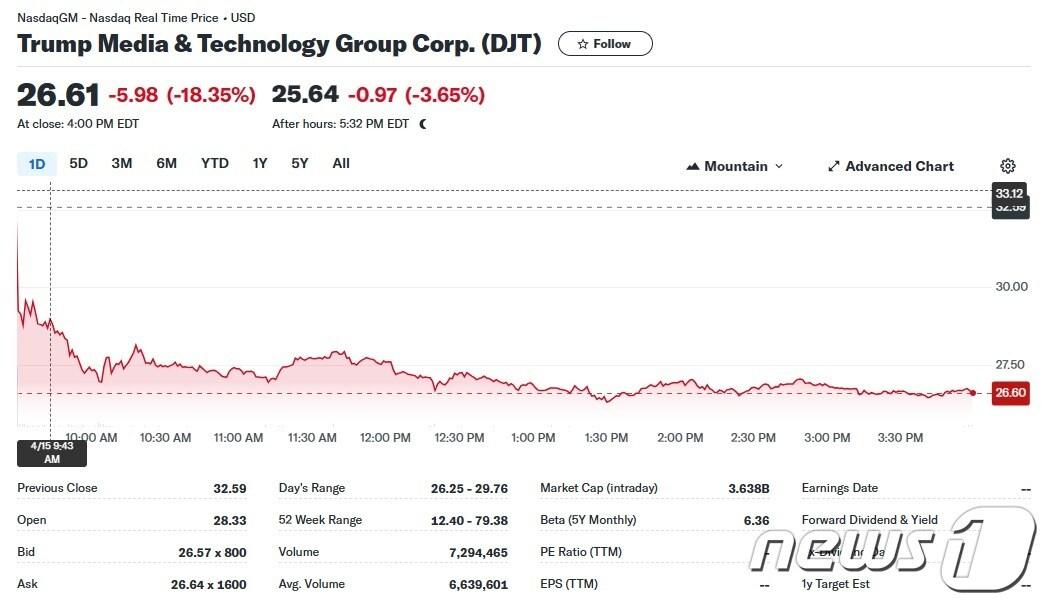Select the 1D time range tab
This screenshot has height=604, width=1042.
[37, 164]
